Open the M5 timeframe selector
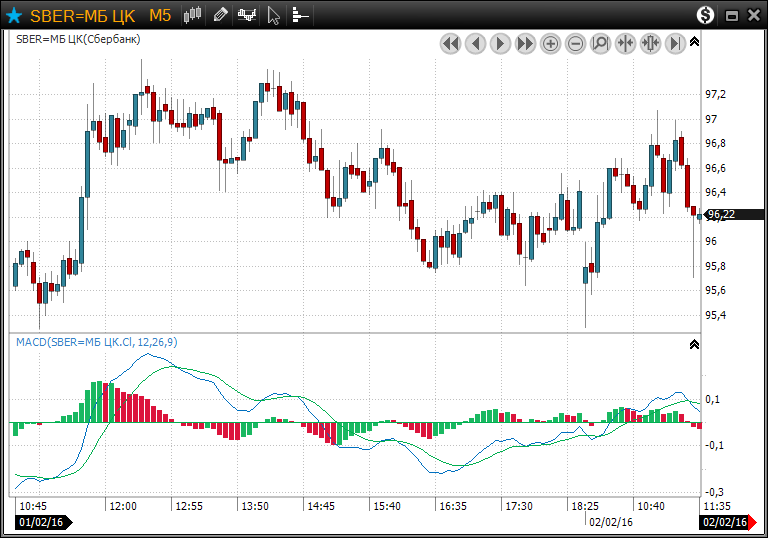 coord(160,15)
